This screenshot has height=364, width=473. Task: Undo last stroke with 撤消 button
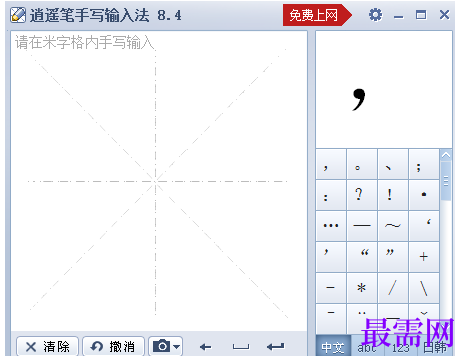tap(113, 347)
